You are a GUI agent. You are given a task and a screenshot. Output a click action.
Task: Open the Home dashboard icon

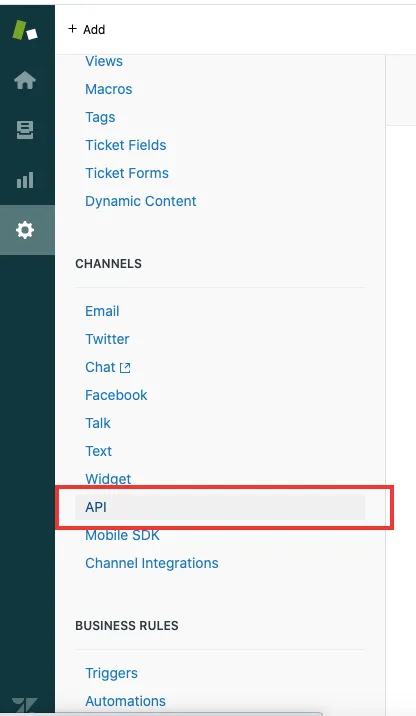click(25, 81)
